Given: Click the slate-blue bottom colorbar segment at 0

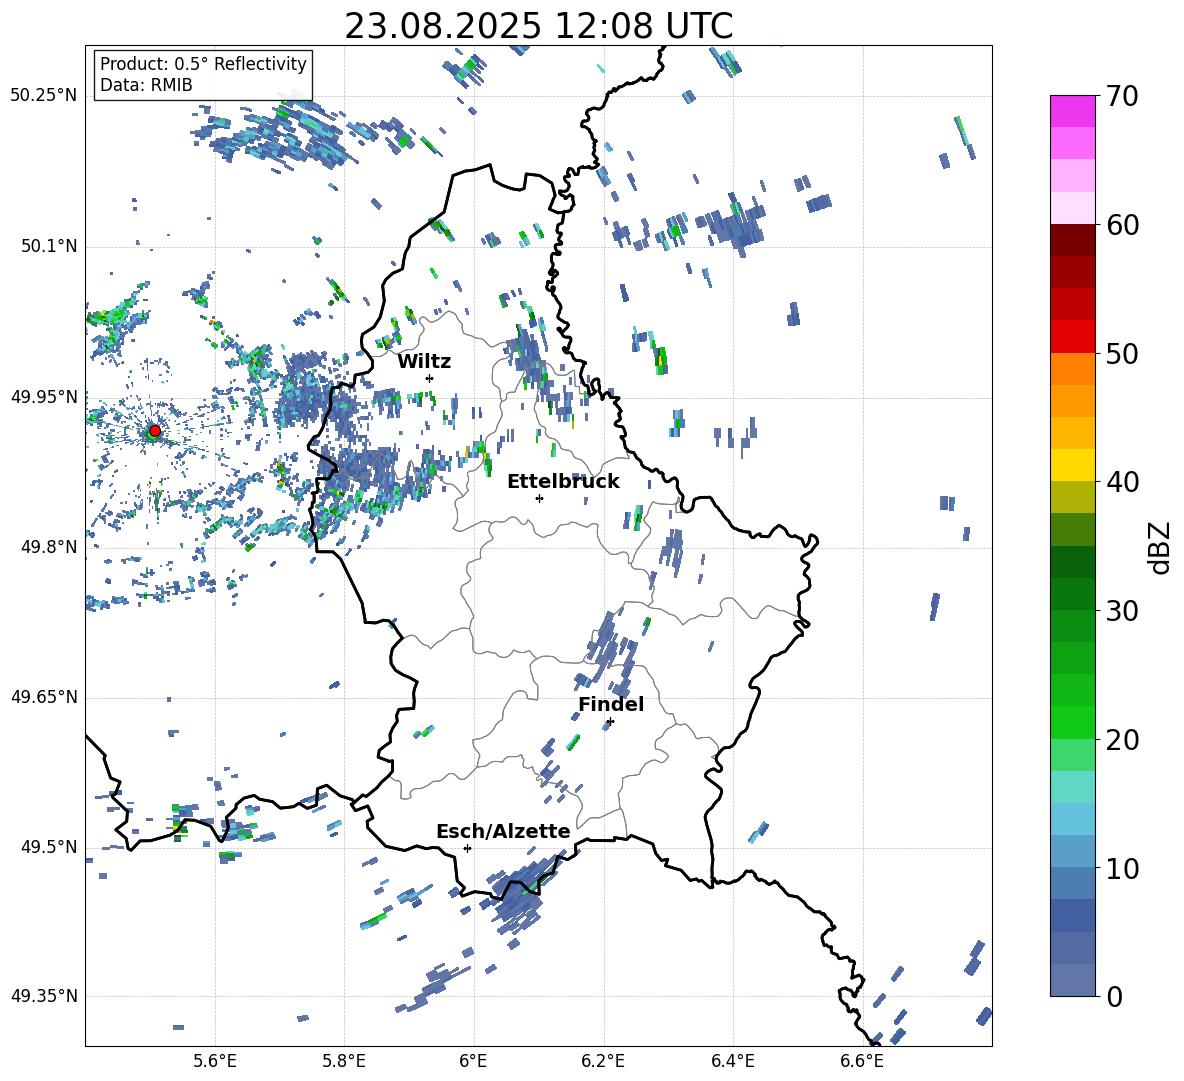Looking at the screenshot, I should pos(1073,980).
